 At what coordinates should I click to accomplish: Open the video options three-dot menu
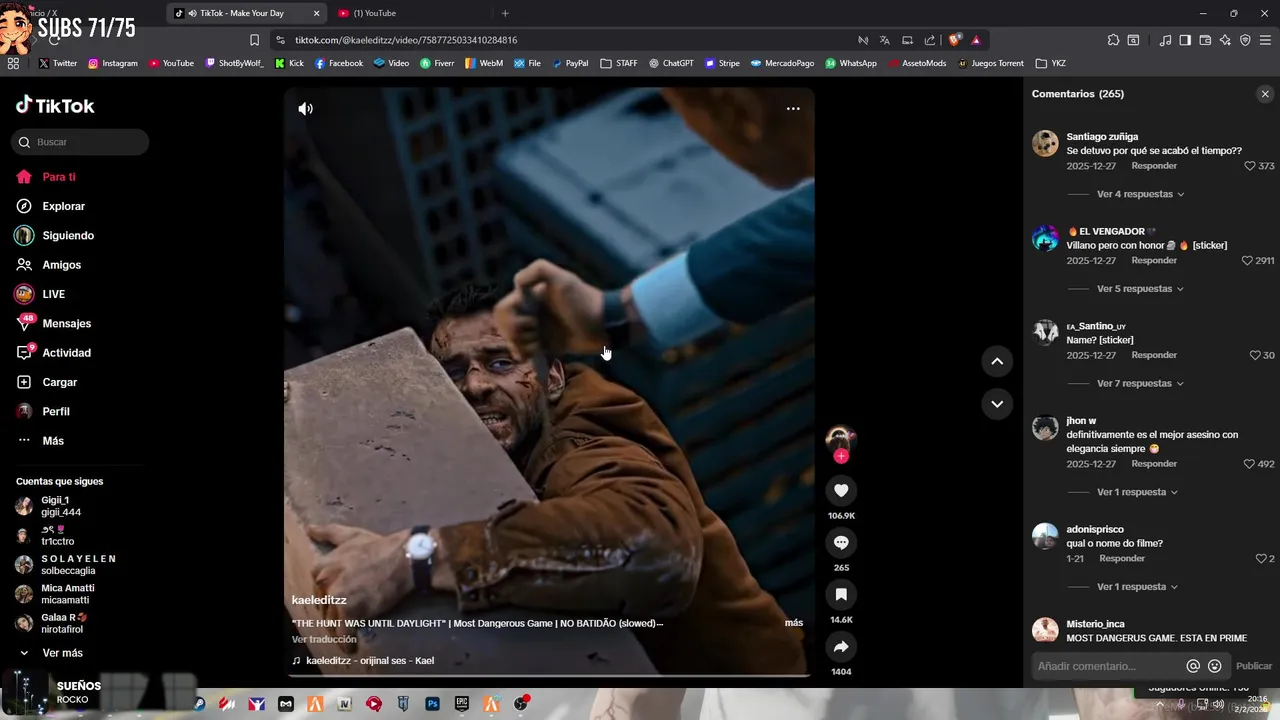(793, 109)
